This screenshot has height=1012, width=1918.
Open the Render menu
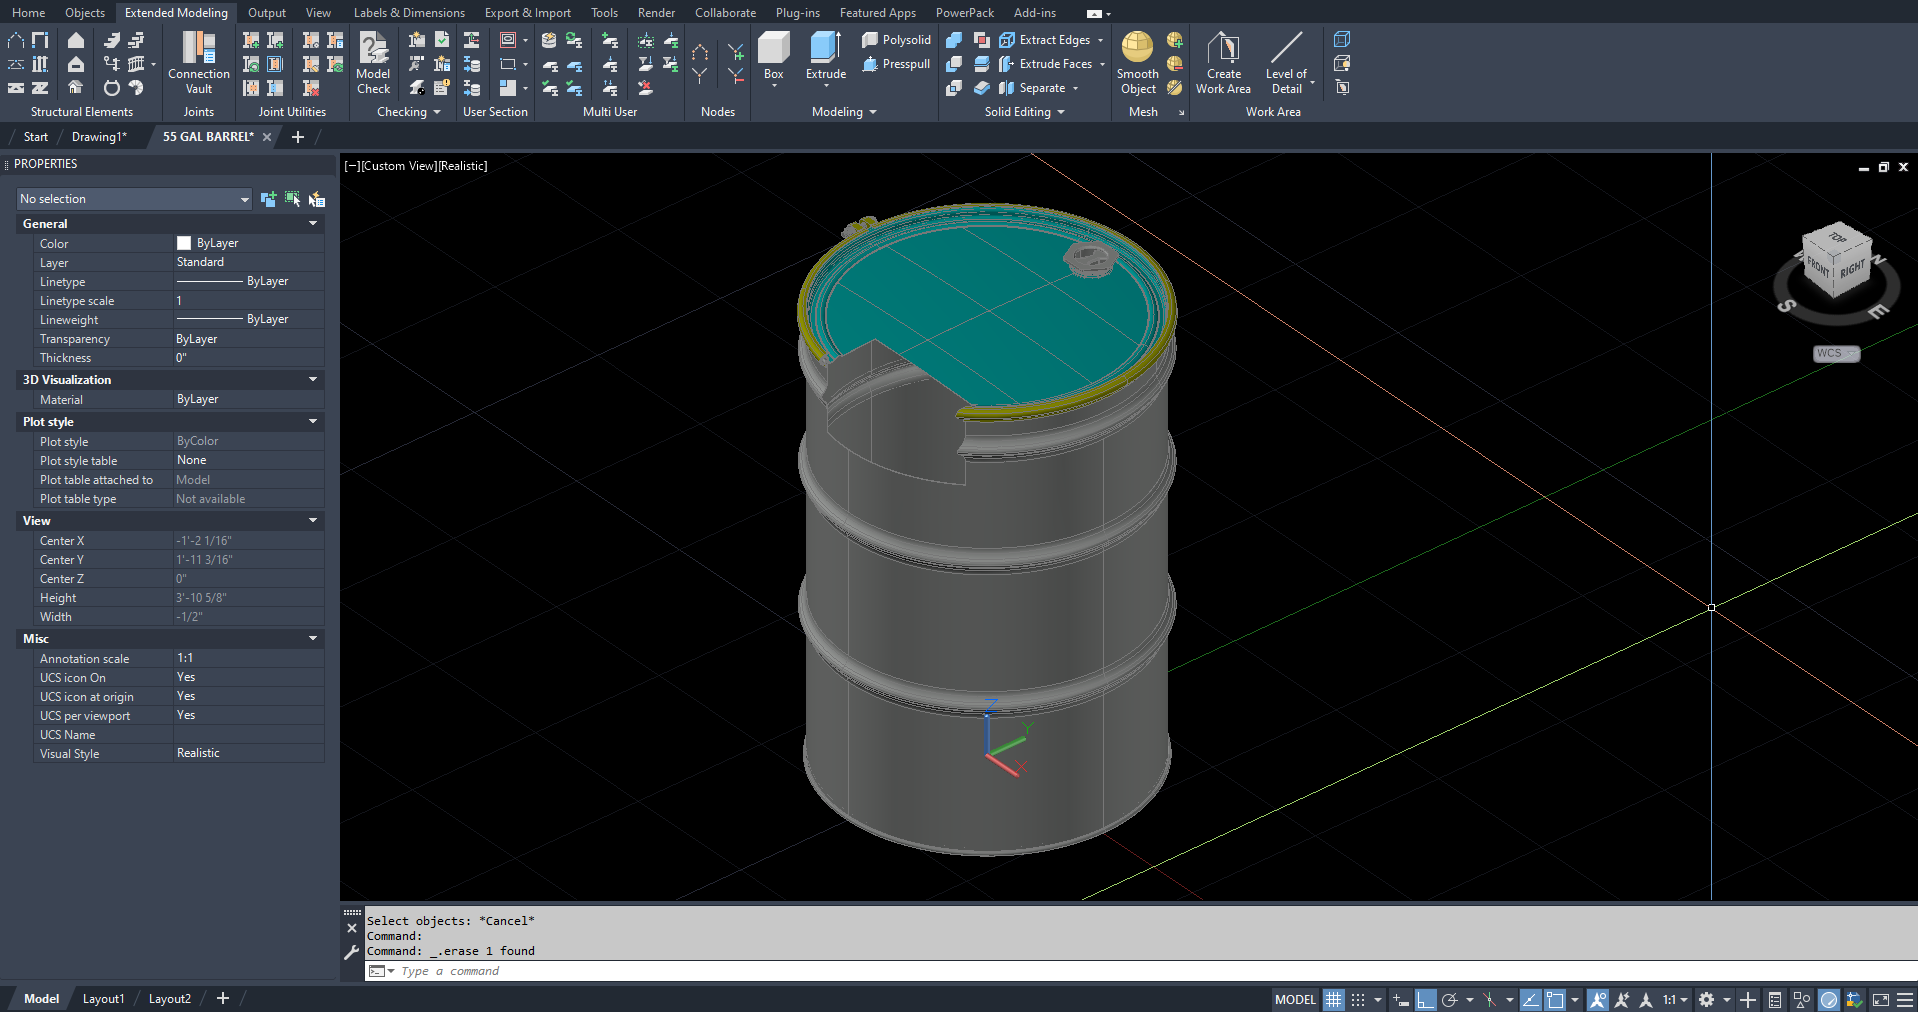pyautogui.click(x=655, y=12)
